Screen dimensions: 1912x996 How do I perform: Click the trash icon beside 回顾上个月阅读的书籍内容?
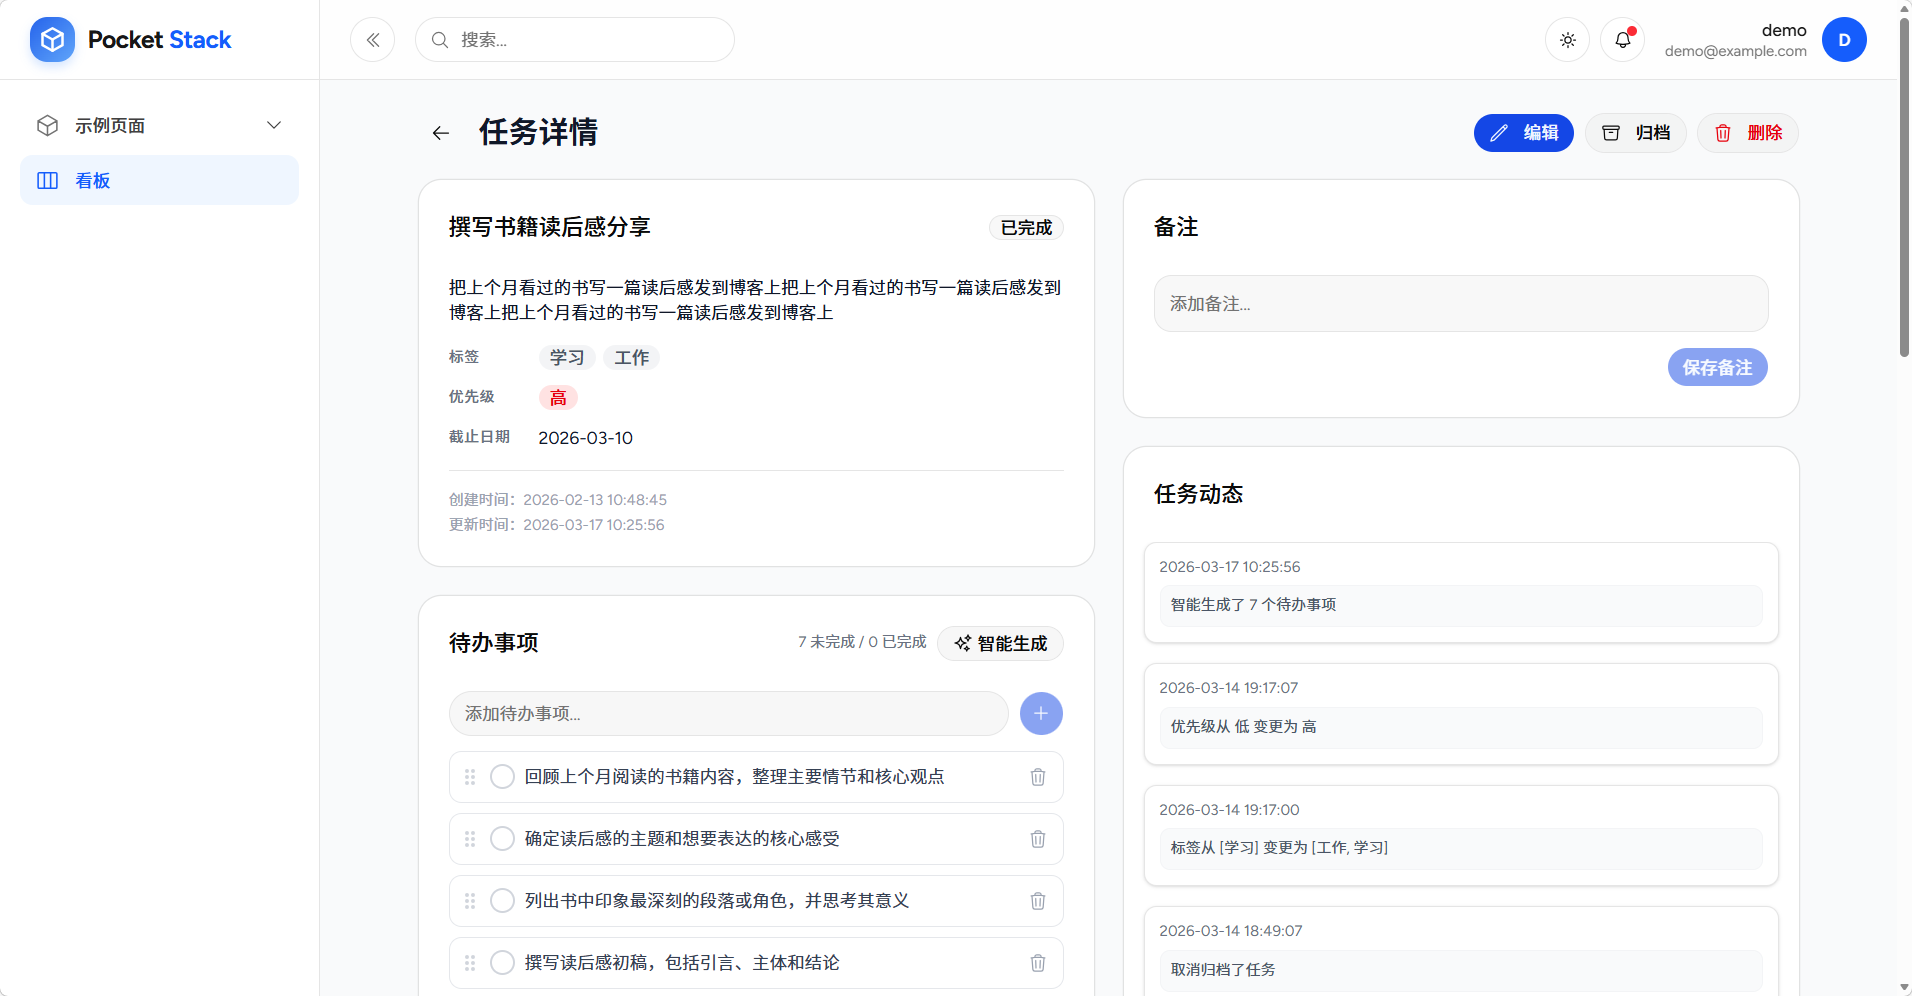[1037, 776]
